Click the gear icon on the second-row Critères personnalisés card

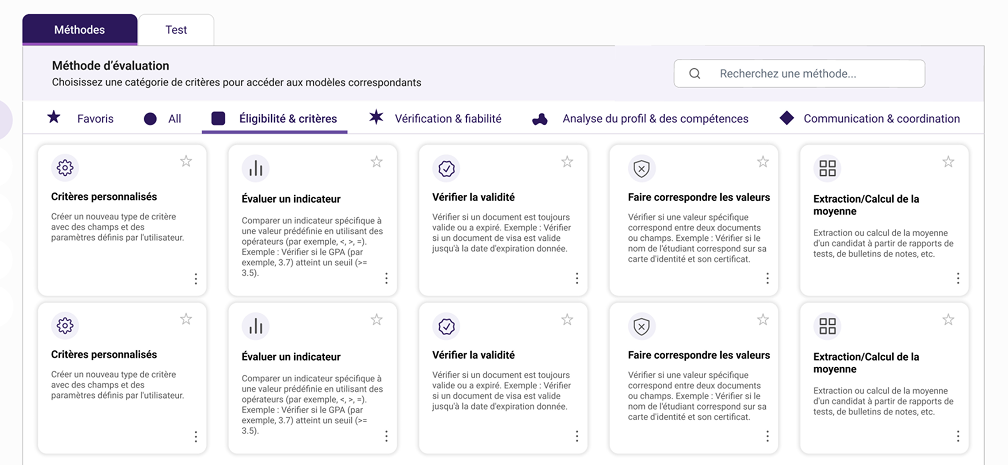pos(65,326)
